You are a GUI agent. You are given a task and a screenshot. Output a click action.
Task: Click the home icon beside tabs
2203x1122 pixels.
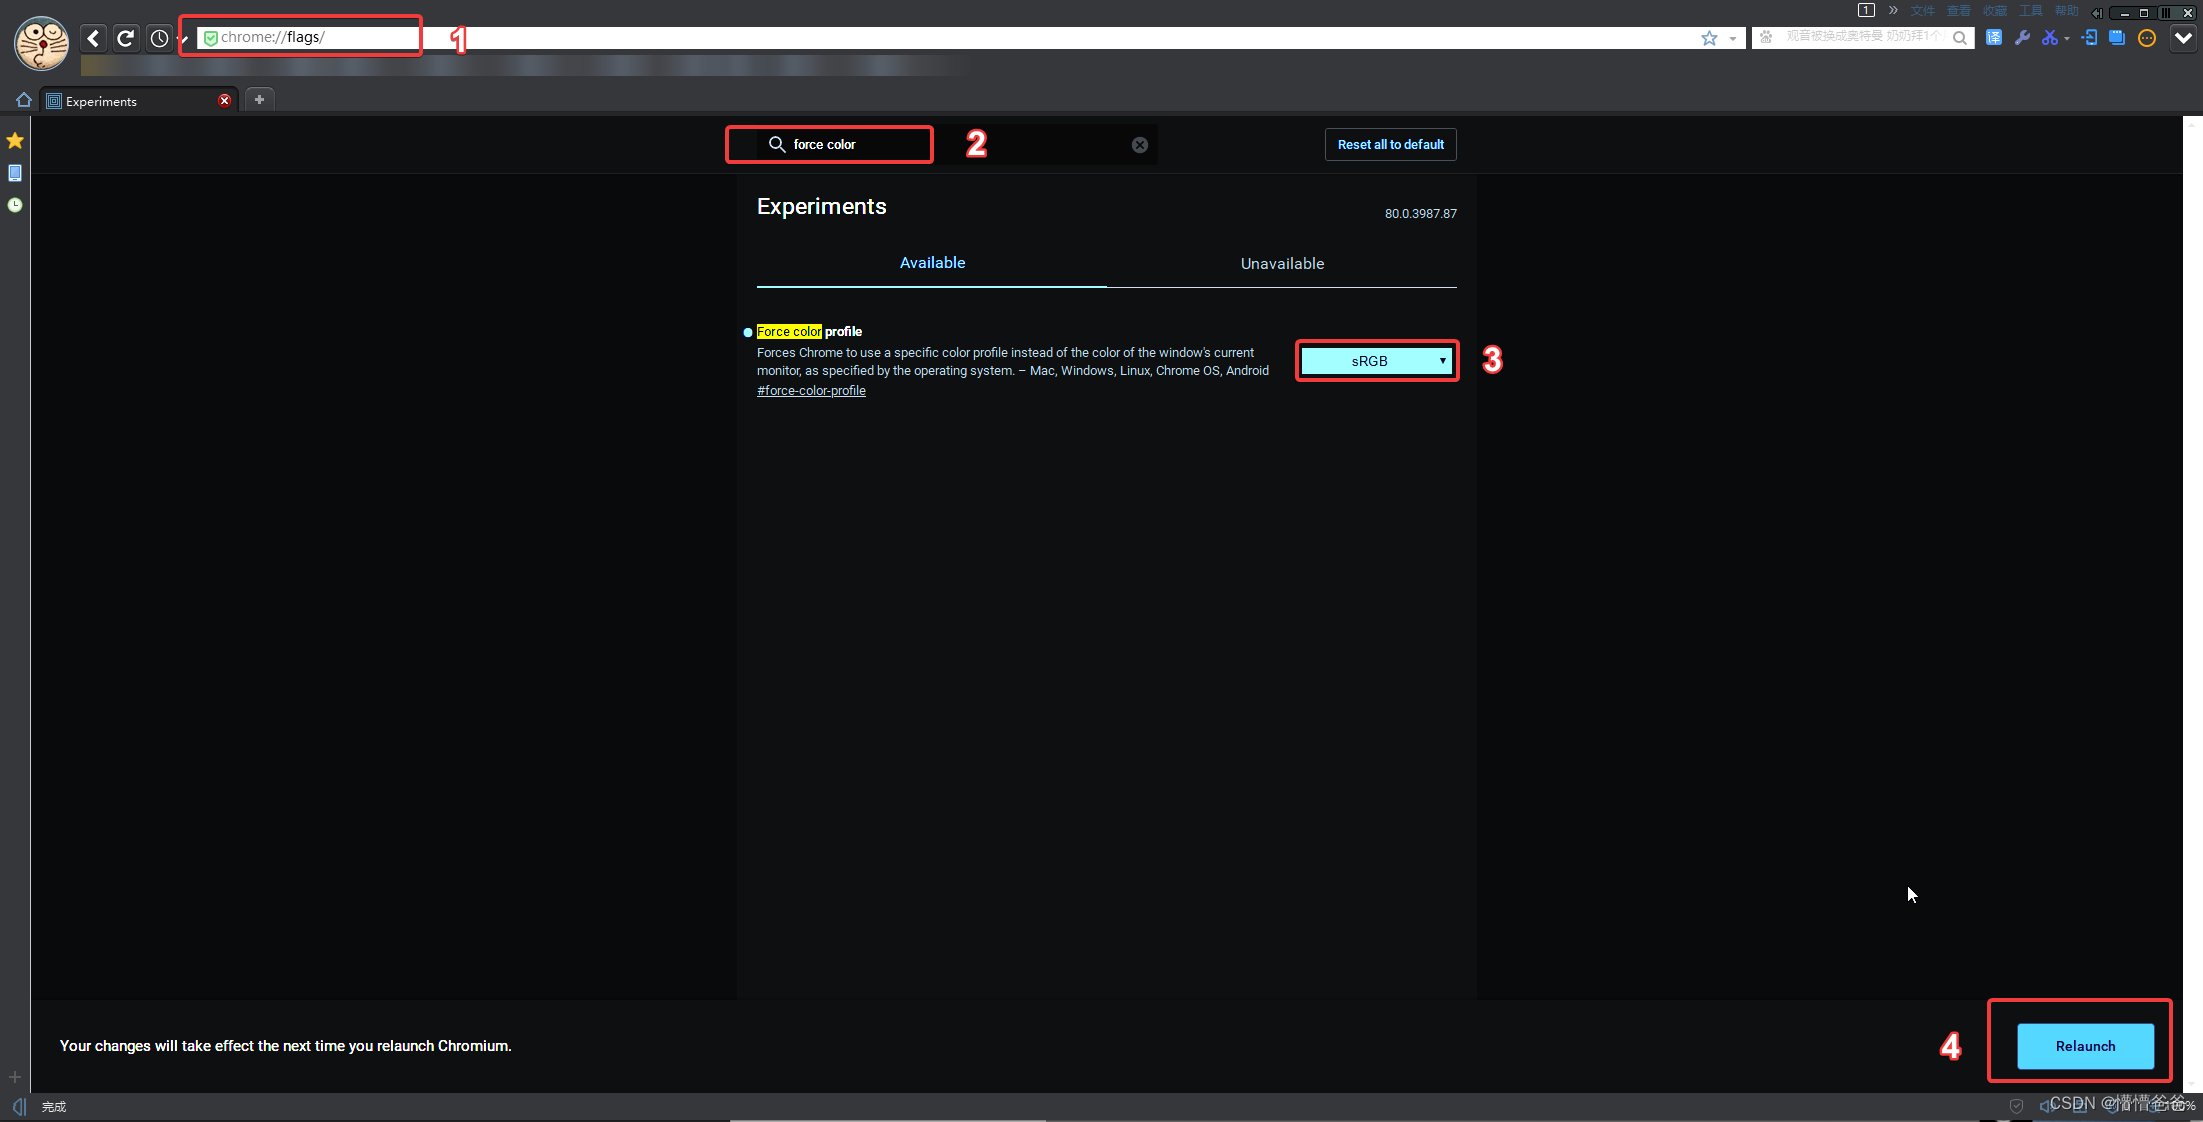click(x=24, y=100)
